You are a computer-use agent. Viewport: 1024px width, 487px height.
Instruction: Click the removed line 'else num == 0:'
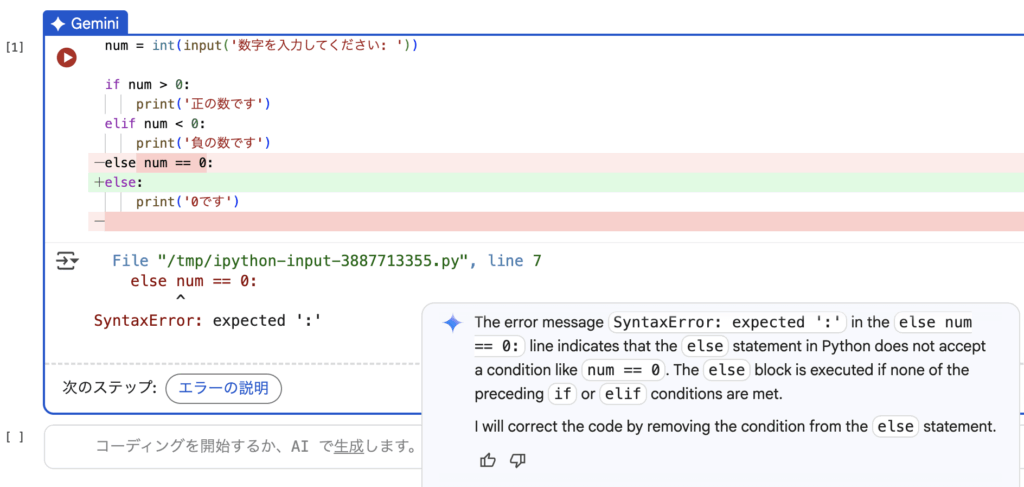pyautogui.click(x=159, y=163)
